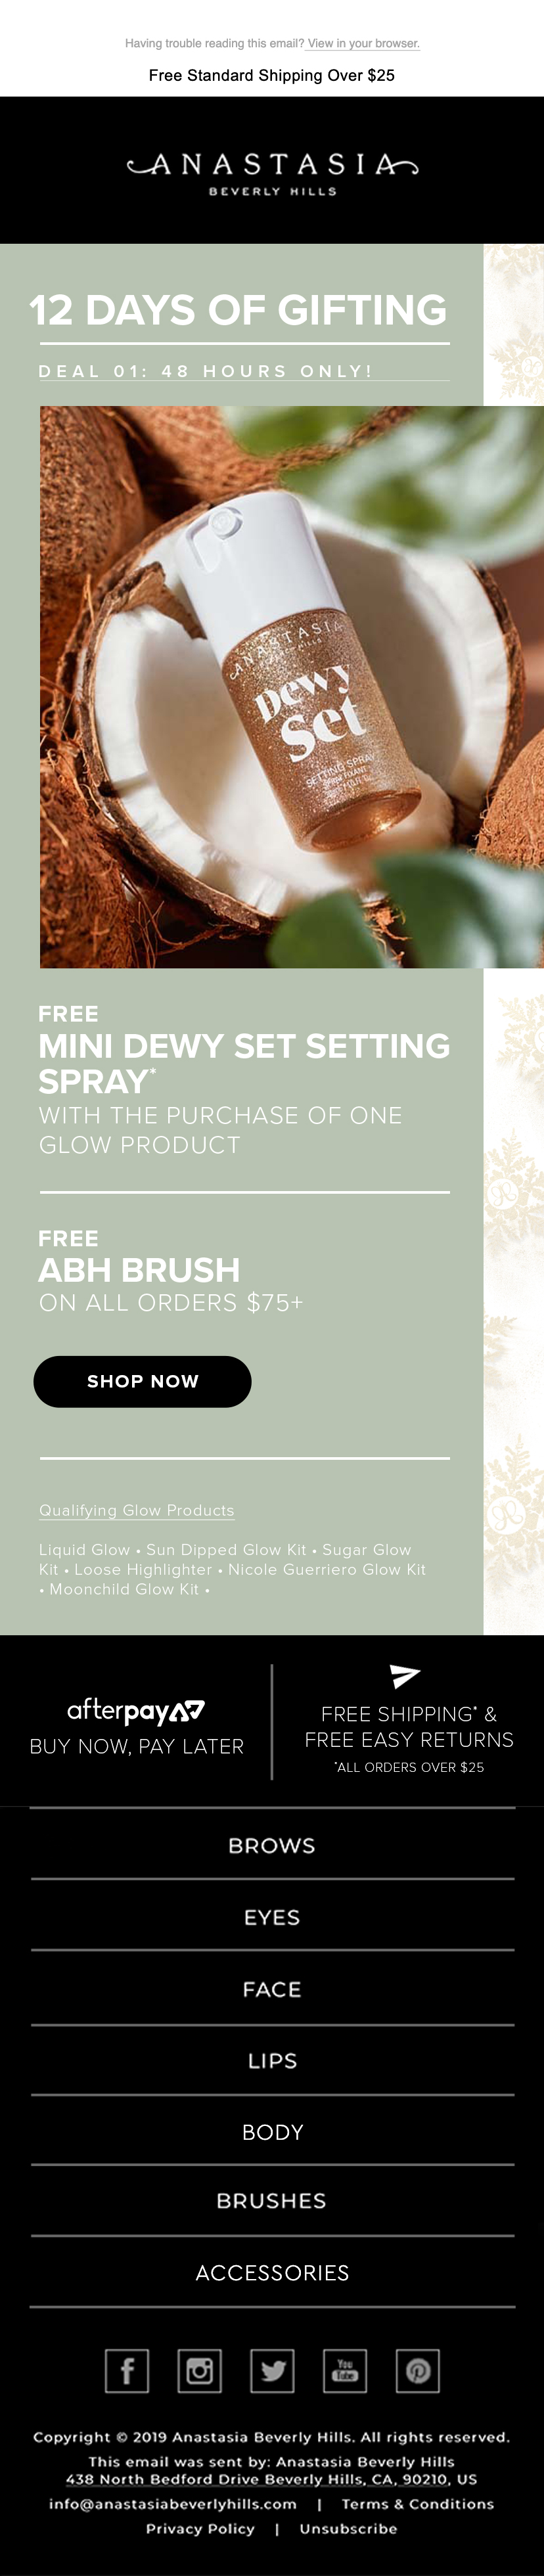The height and width of the screenshot is (2576, 544).
Task: Open the Accessories category
Action: pos(272,2273)
